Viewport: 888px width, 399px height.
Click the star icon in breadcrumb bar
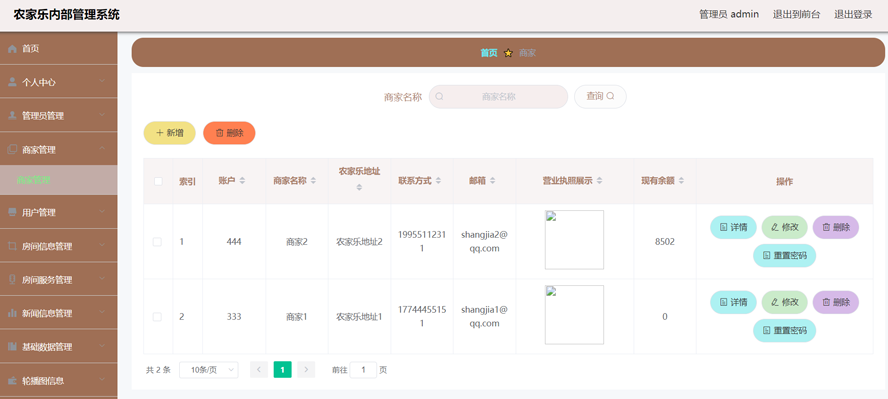click(508, 53)
